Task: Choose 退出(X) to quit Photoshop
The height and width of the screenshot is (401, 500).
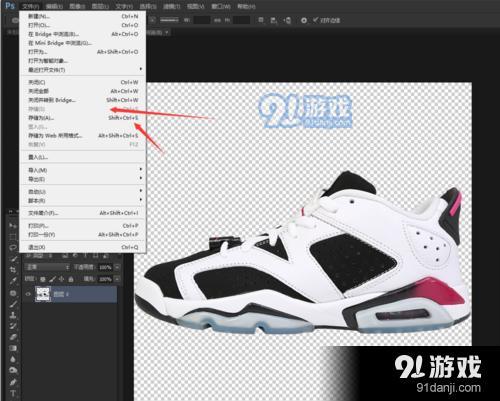Action: [82, 247]
